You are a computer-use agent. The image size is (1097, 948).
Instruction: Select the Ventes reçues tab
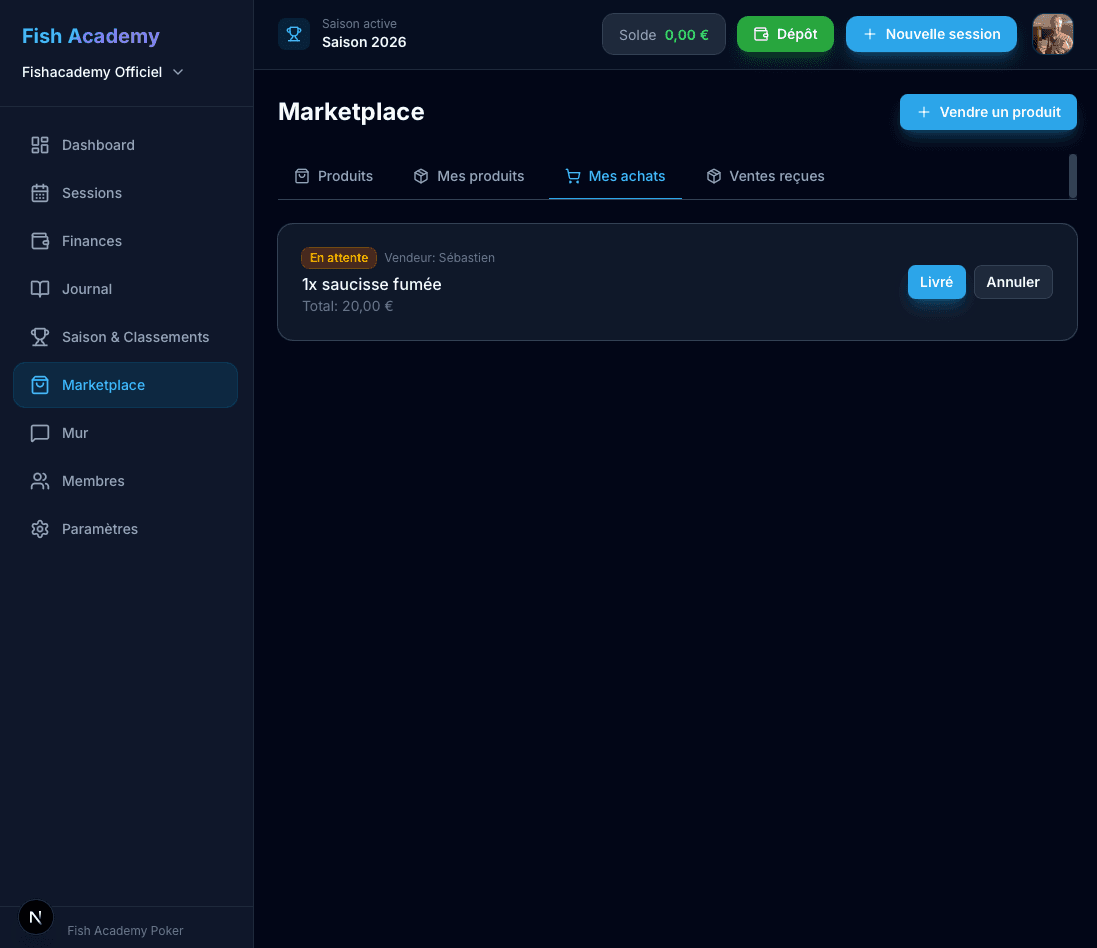tap(765, 176)
